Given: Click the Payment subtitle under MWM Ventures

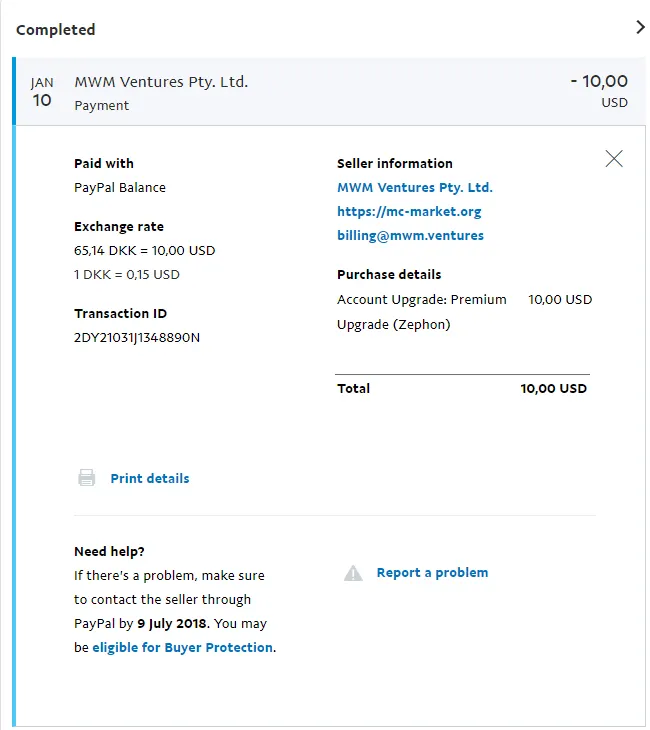Looking at the screenshot, I should pyautogui.click(x=102, y=106).
